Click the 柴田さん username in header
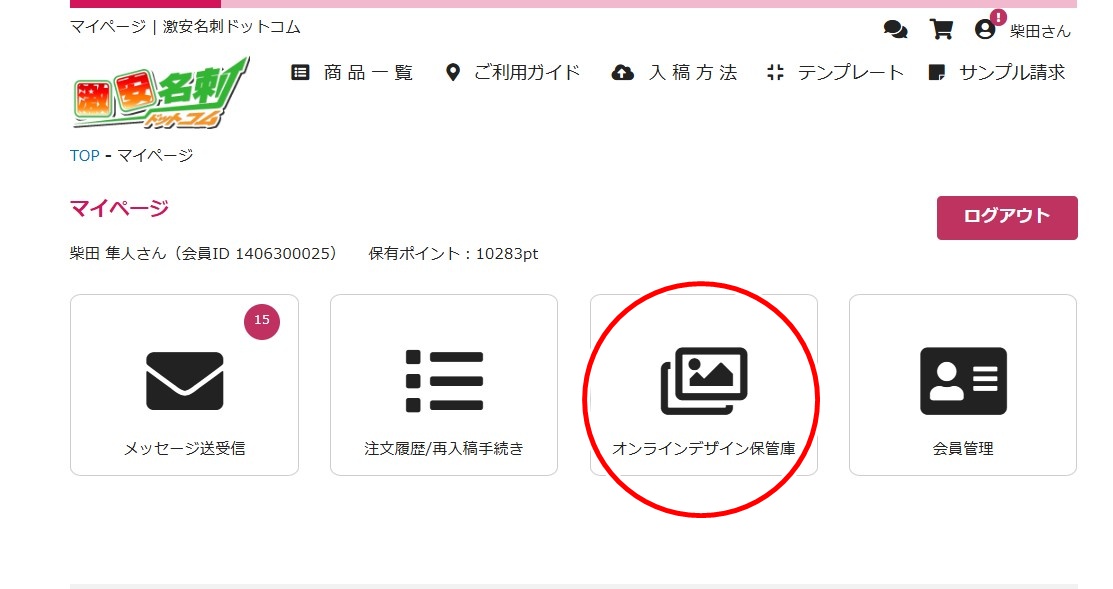 [1040, 31]
